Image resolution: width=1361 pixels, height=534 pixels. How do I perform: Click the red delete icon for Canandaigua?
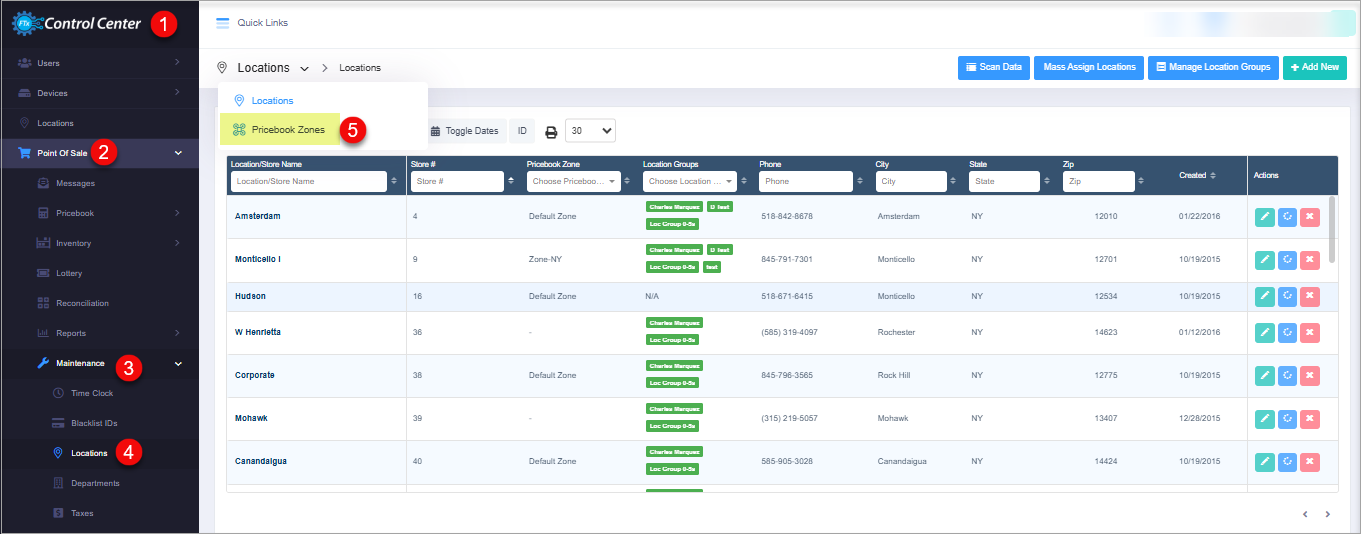[x=1310, y=461]
